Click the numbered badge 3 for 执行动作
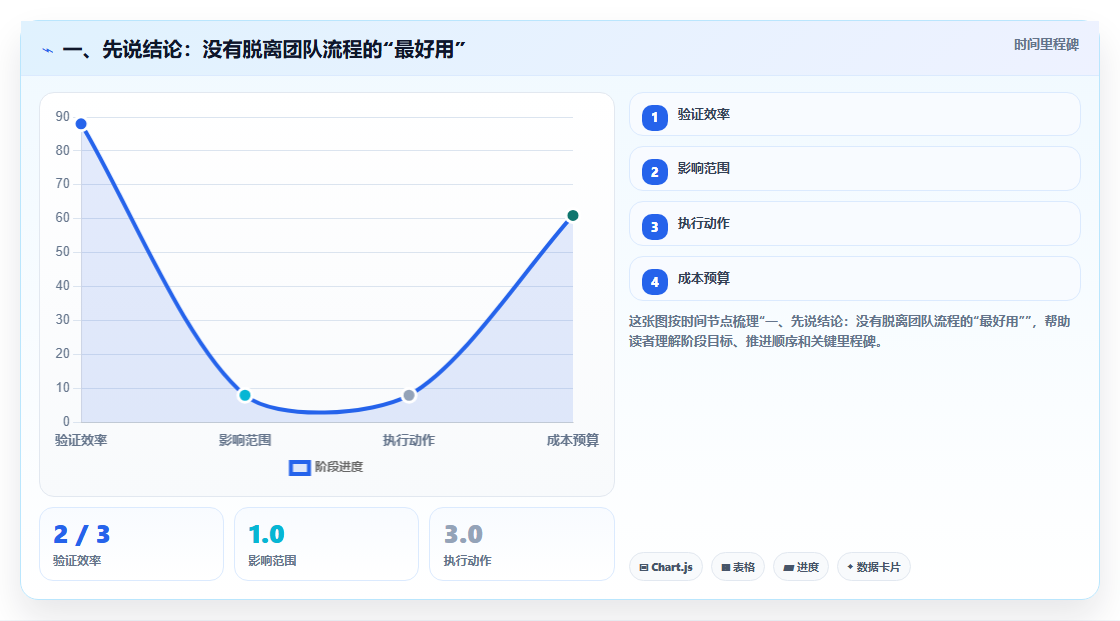 click(x=654, y=227)
